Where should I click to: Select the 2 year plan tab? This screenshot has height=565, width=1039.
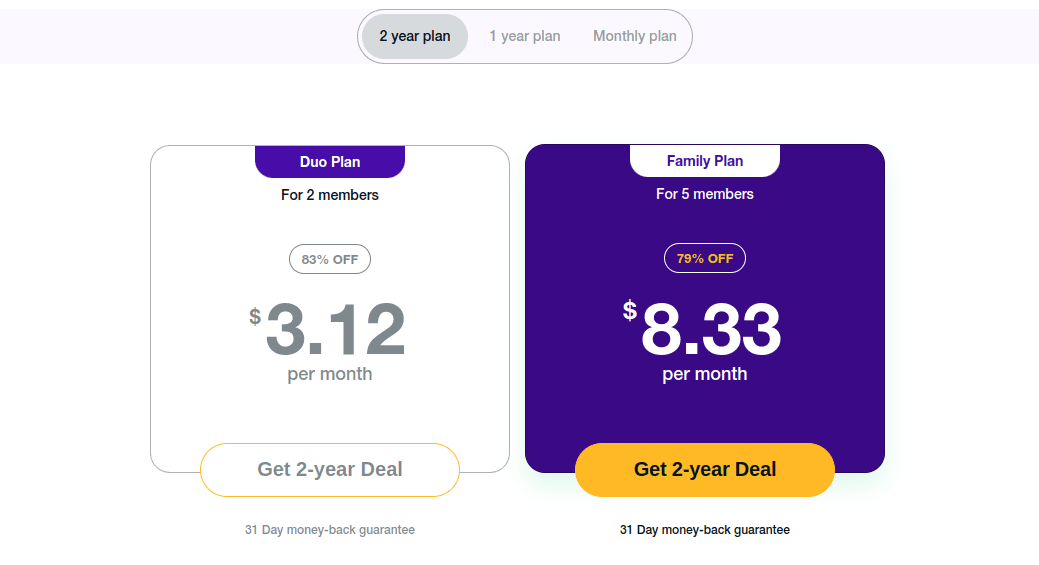point(414,36)
